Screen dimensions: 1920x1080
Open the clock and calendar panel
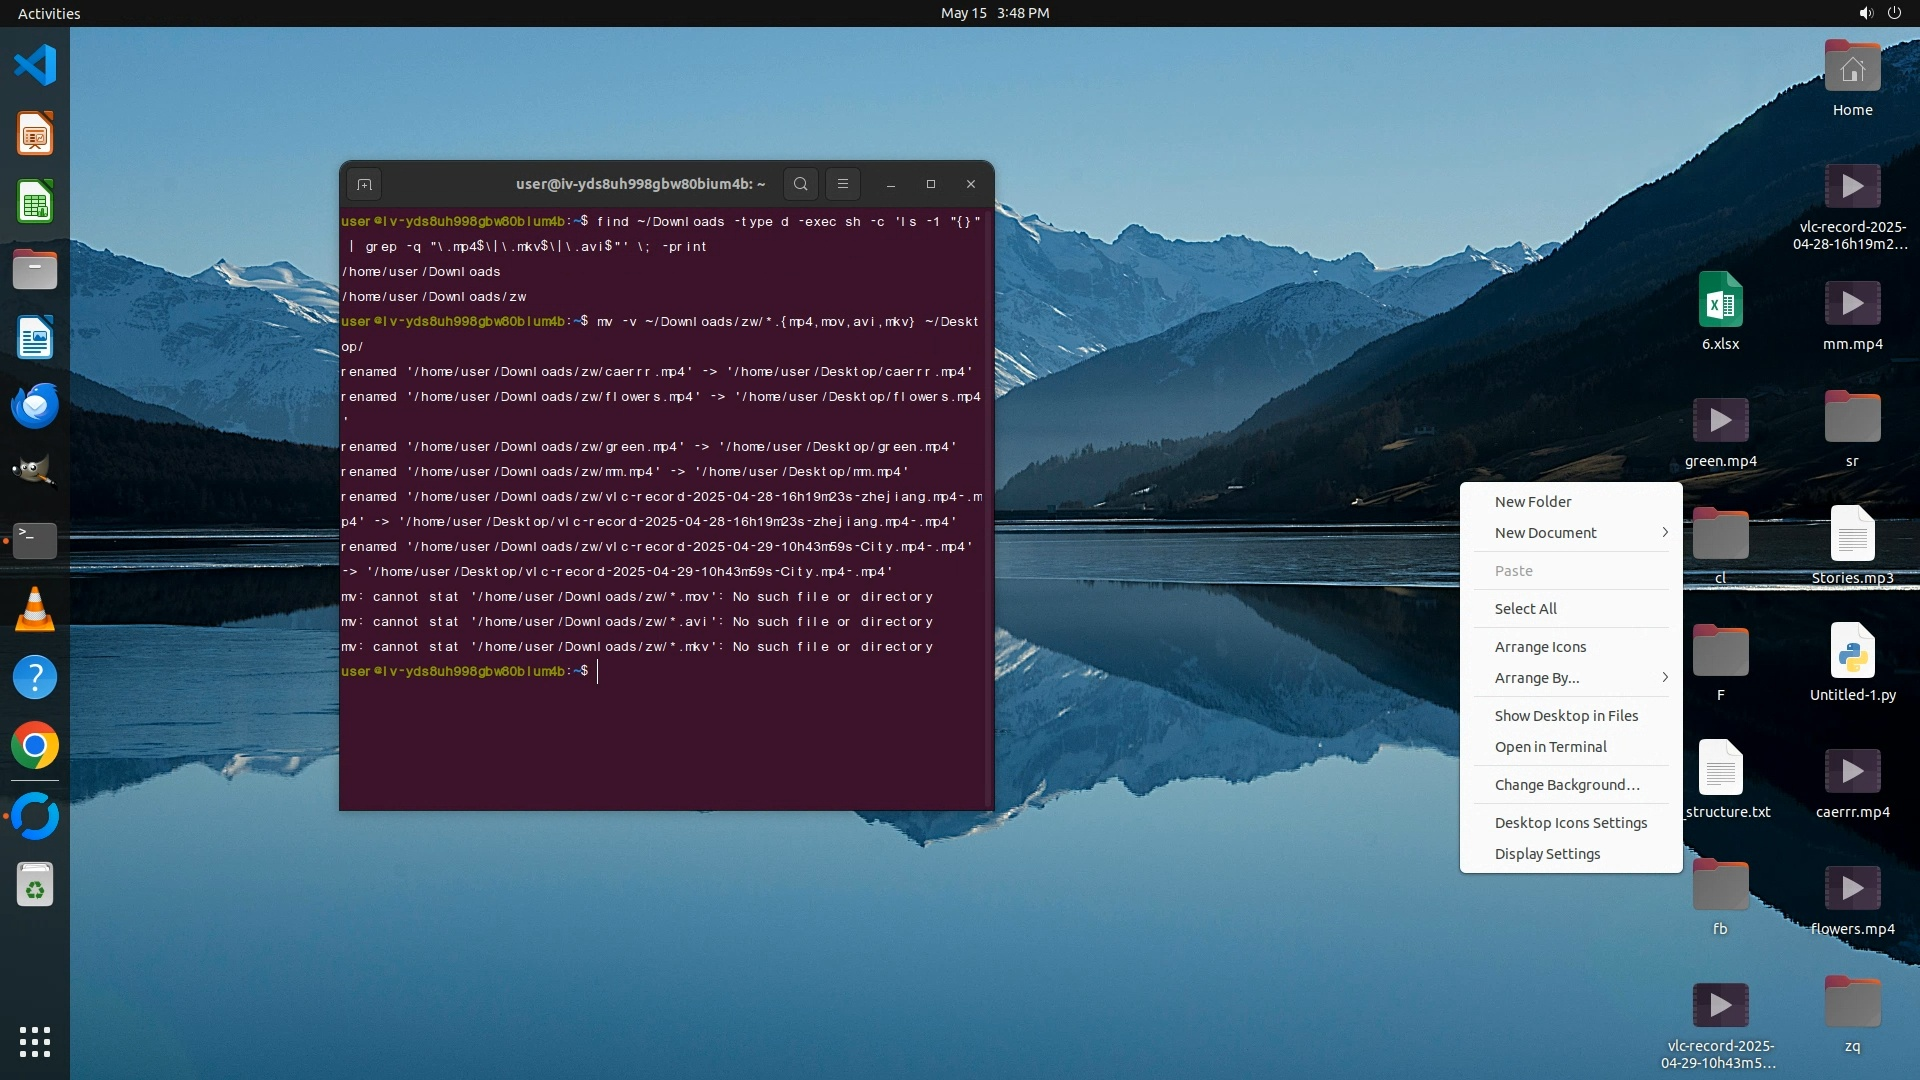994,13
